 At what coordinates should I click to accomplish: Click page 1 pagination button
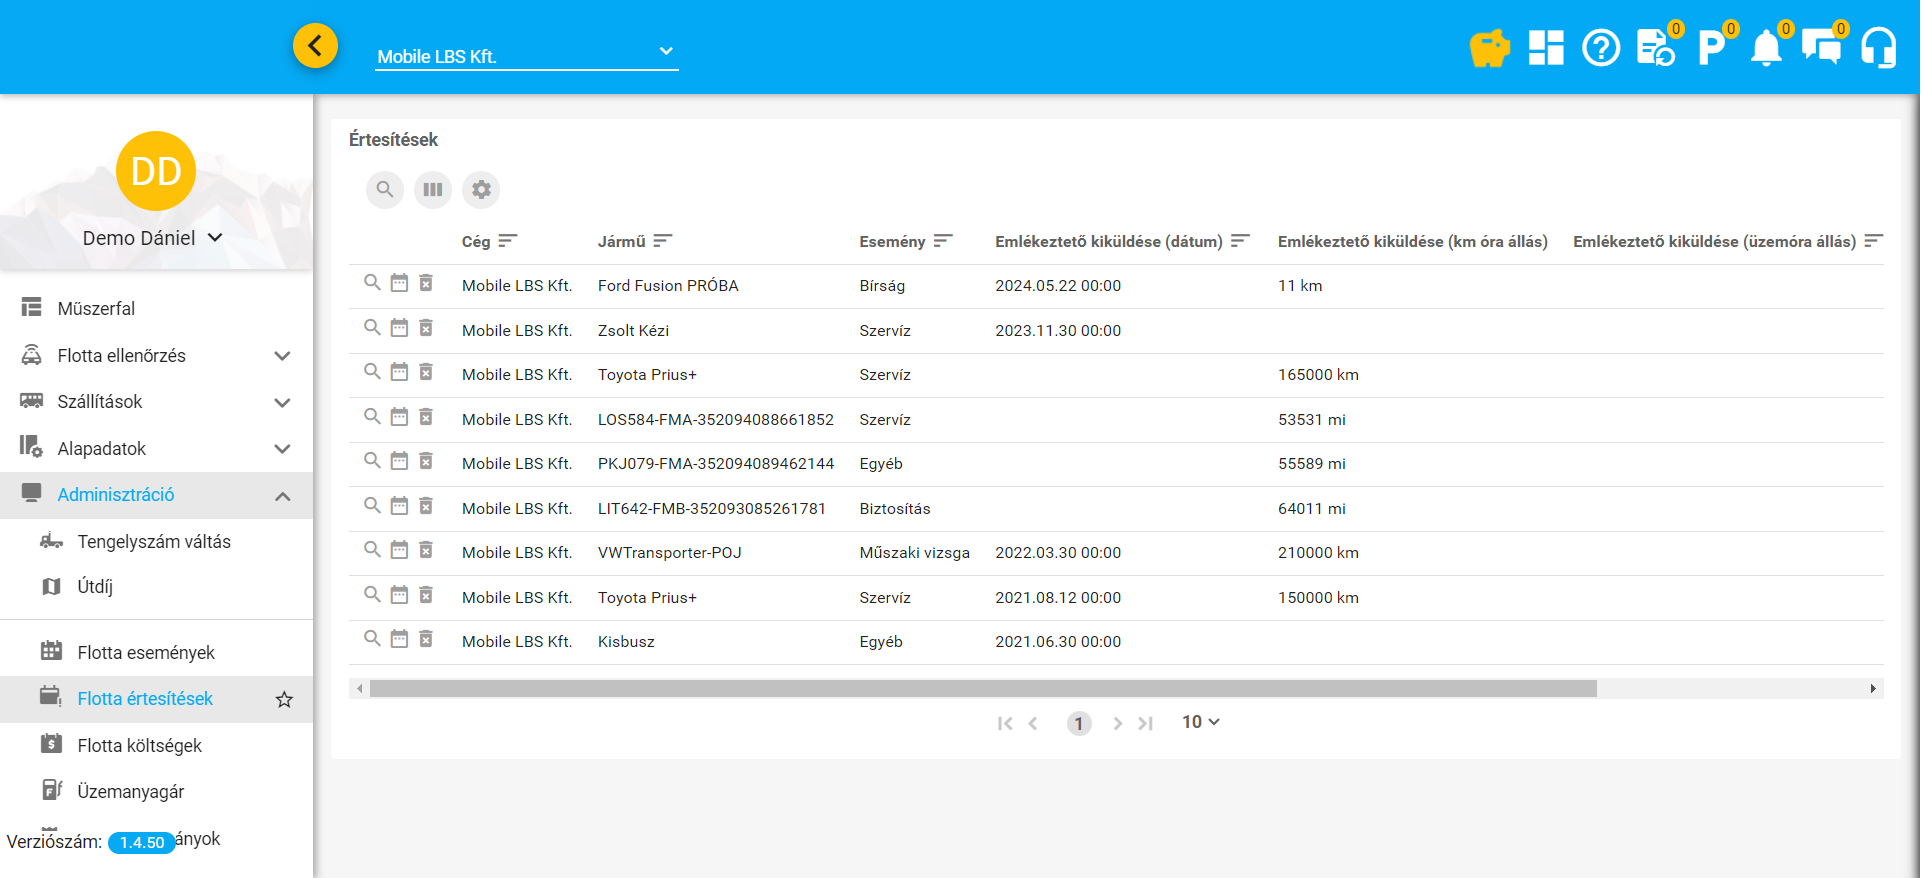point(1078,723)
